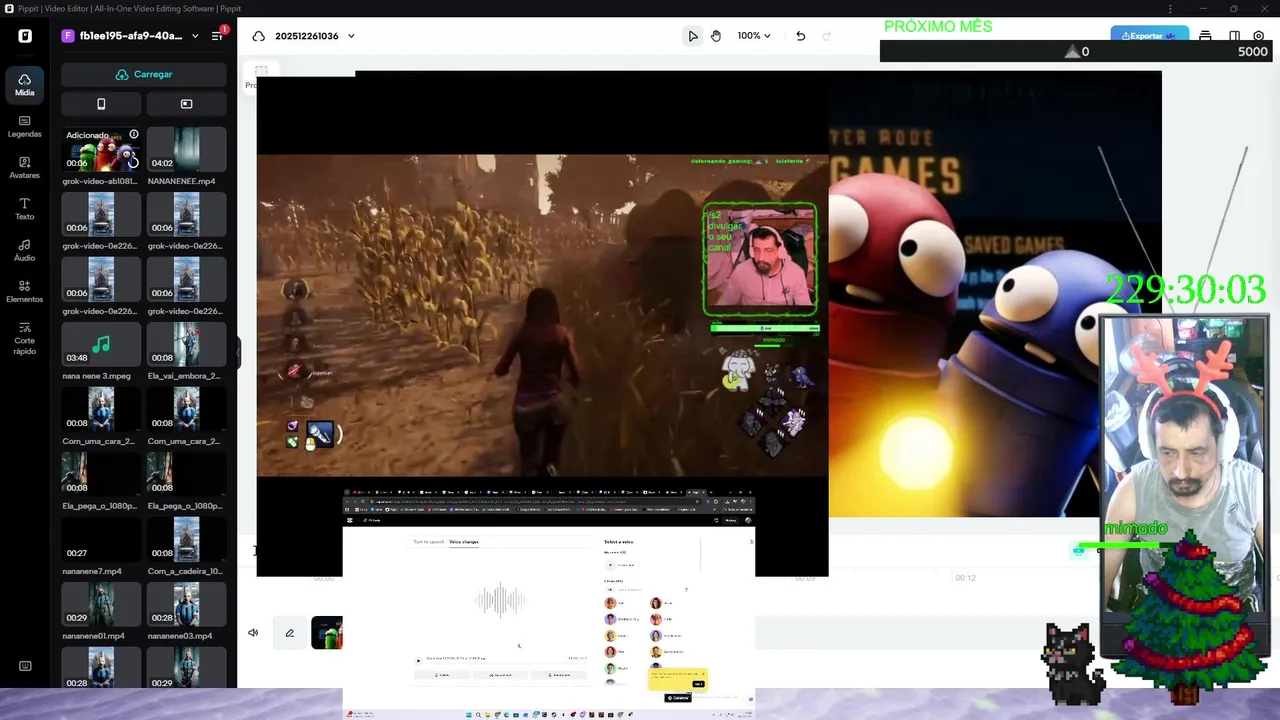This screenshot has height=720, width=1280.
Task: Click the Pippit logo home icon
Action: point(24,36)
